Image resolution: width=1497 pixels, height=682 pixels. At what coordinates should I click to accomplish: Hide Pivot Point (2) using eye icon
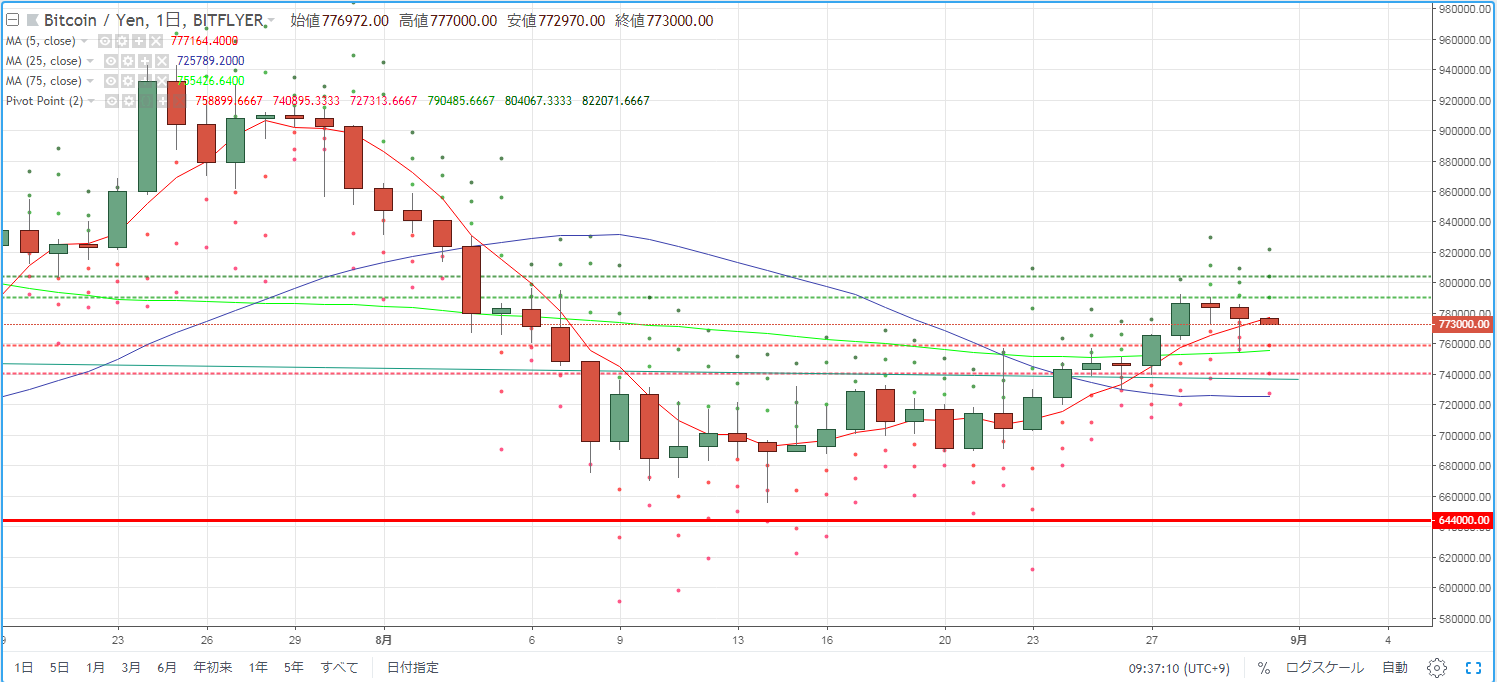click(x=112, y=101)
